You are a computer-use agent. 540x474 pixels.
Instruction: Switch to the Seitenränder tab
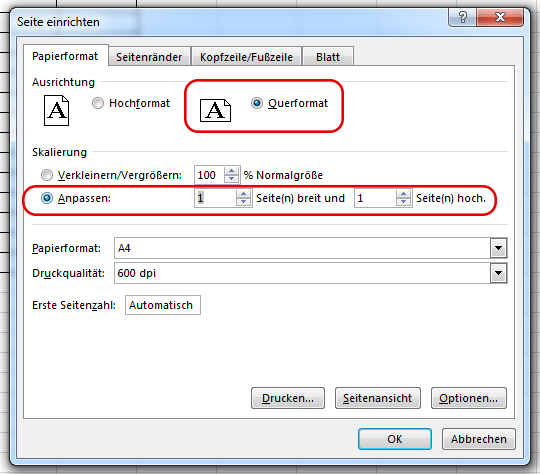(149, 56)
